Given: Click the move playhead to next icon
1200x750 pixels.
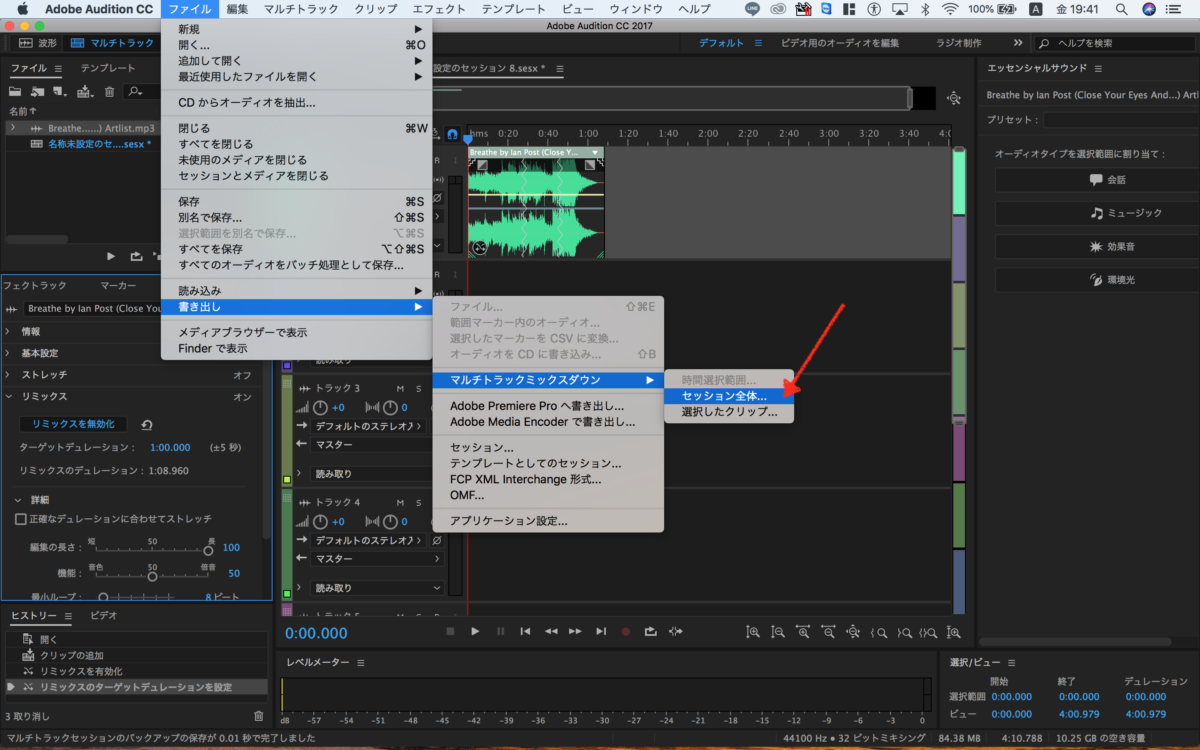Looking at the screenshot, I should point(601,631).
